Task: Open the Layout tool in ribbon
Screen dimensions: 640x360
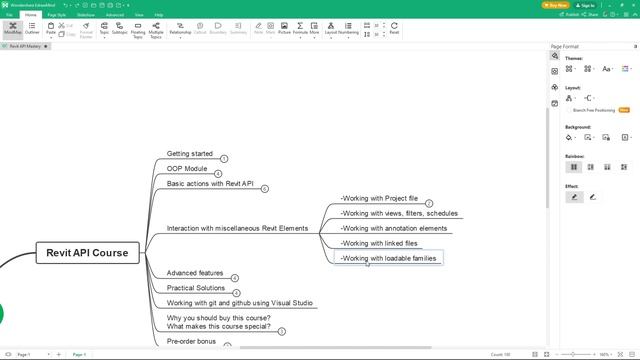Action: coord(331,29)
